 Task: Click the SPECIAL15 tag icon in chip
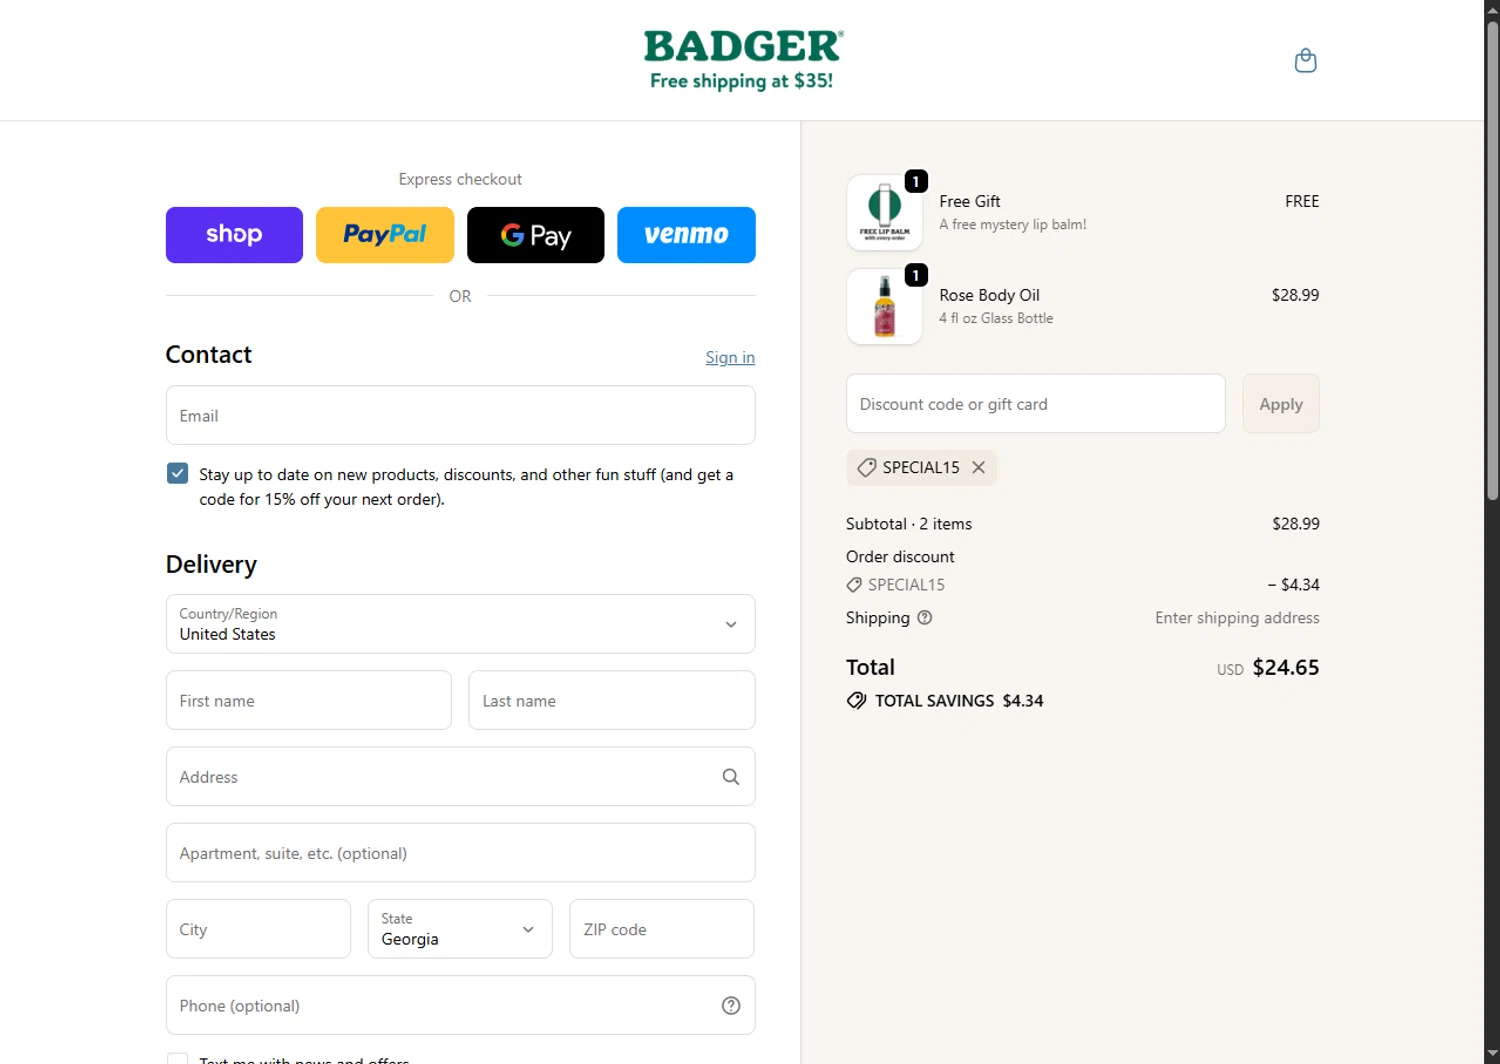pos(867,468)
